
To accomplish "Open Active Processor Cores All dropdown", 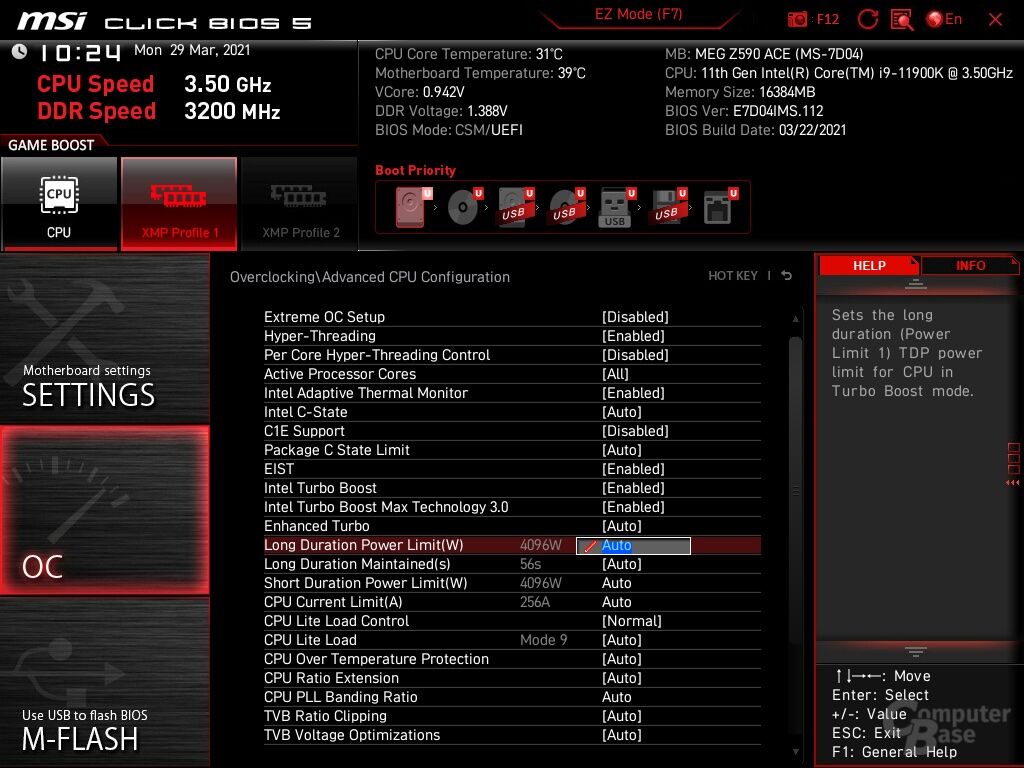I will click(x=615, y=374).
